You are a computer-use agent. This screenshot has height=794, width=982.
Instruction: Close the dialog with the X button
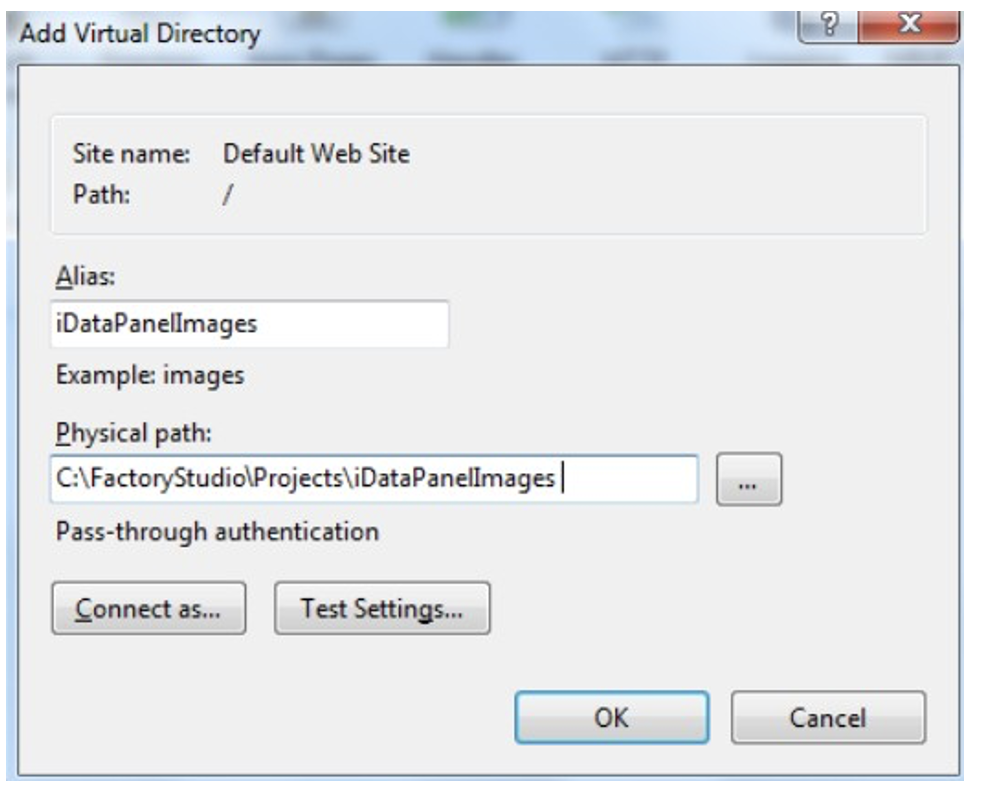coord(909,25)
